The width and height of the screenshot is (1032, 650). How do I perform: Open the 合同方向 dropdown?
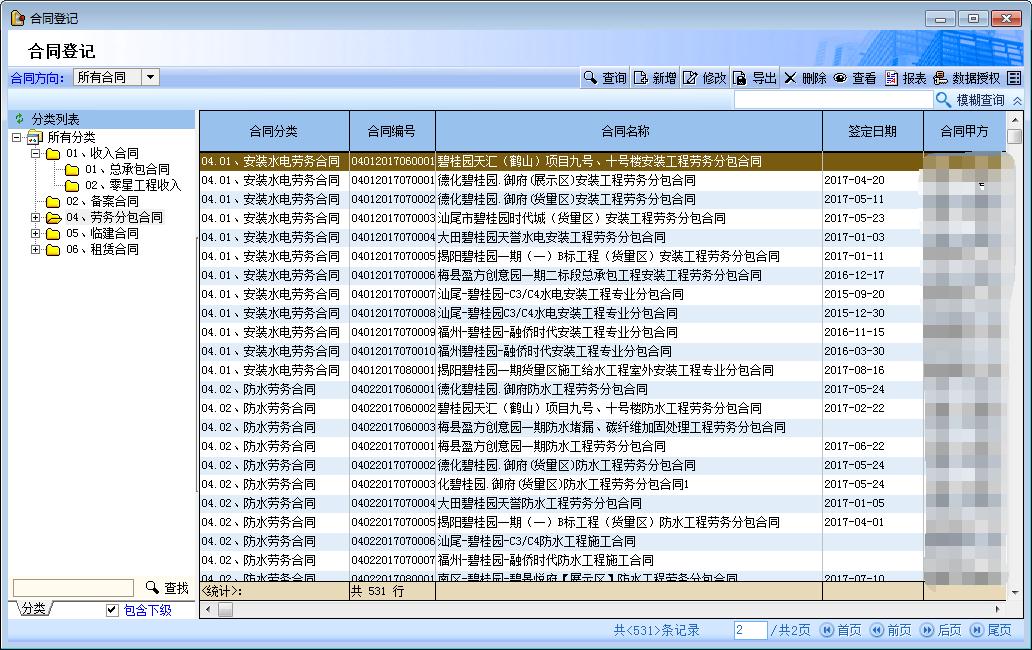point(150,77)
